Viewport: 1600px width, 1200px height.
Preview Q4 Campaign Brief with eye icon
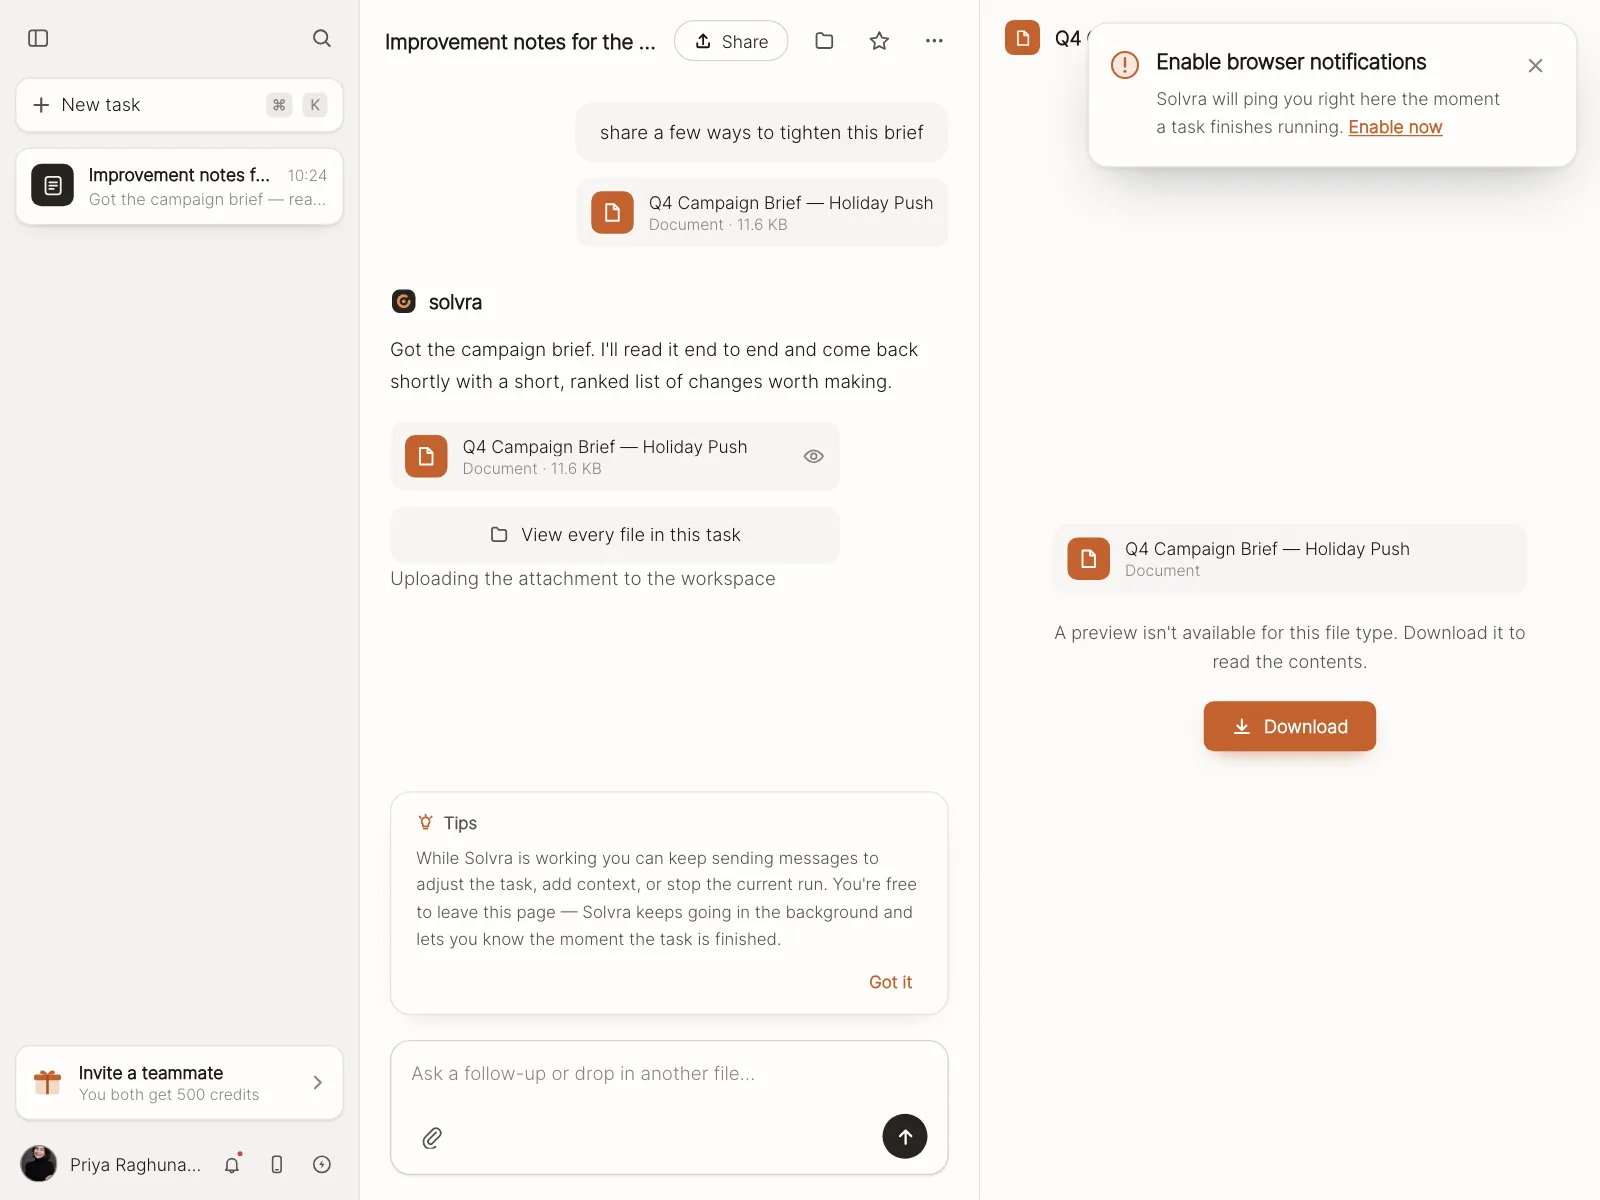point(814,456)
